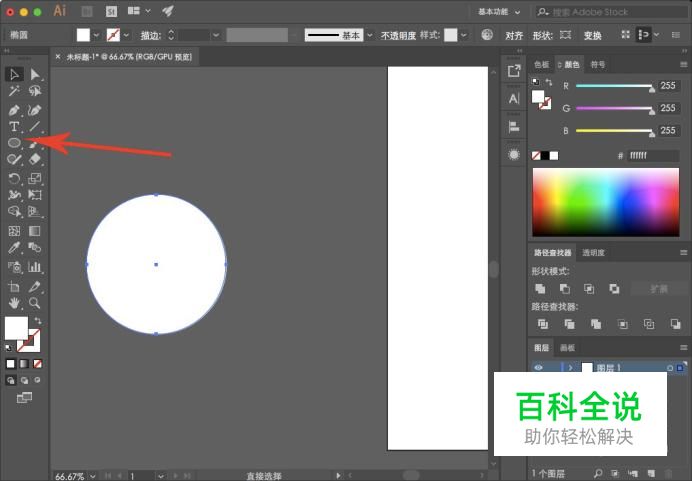The height and width of the screenshot is (481, 692).
Task: Click Divide in Pathfinder panel
Action: 543,324
